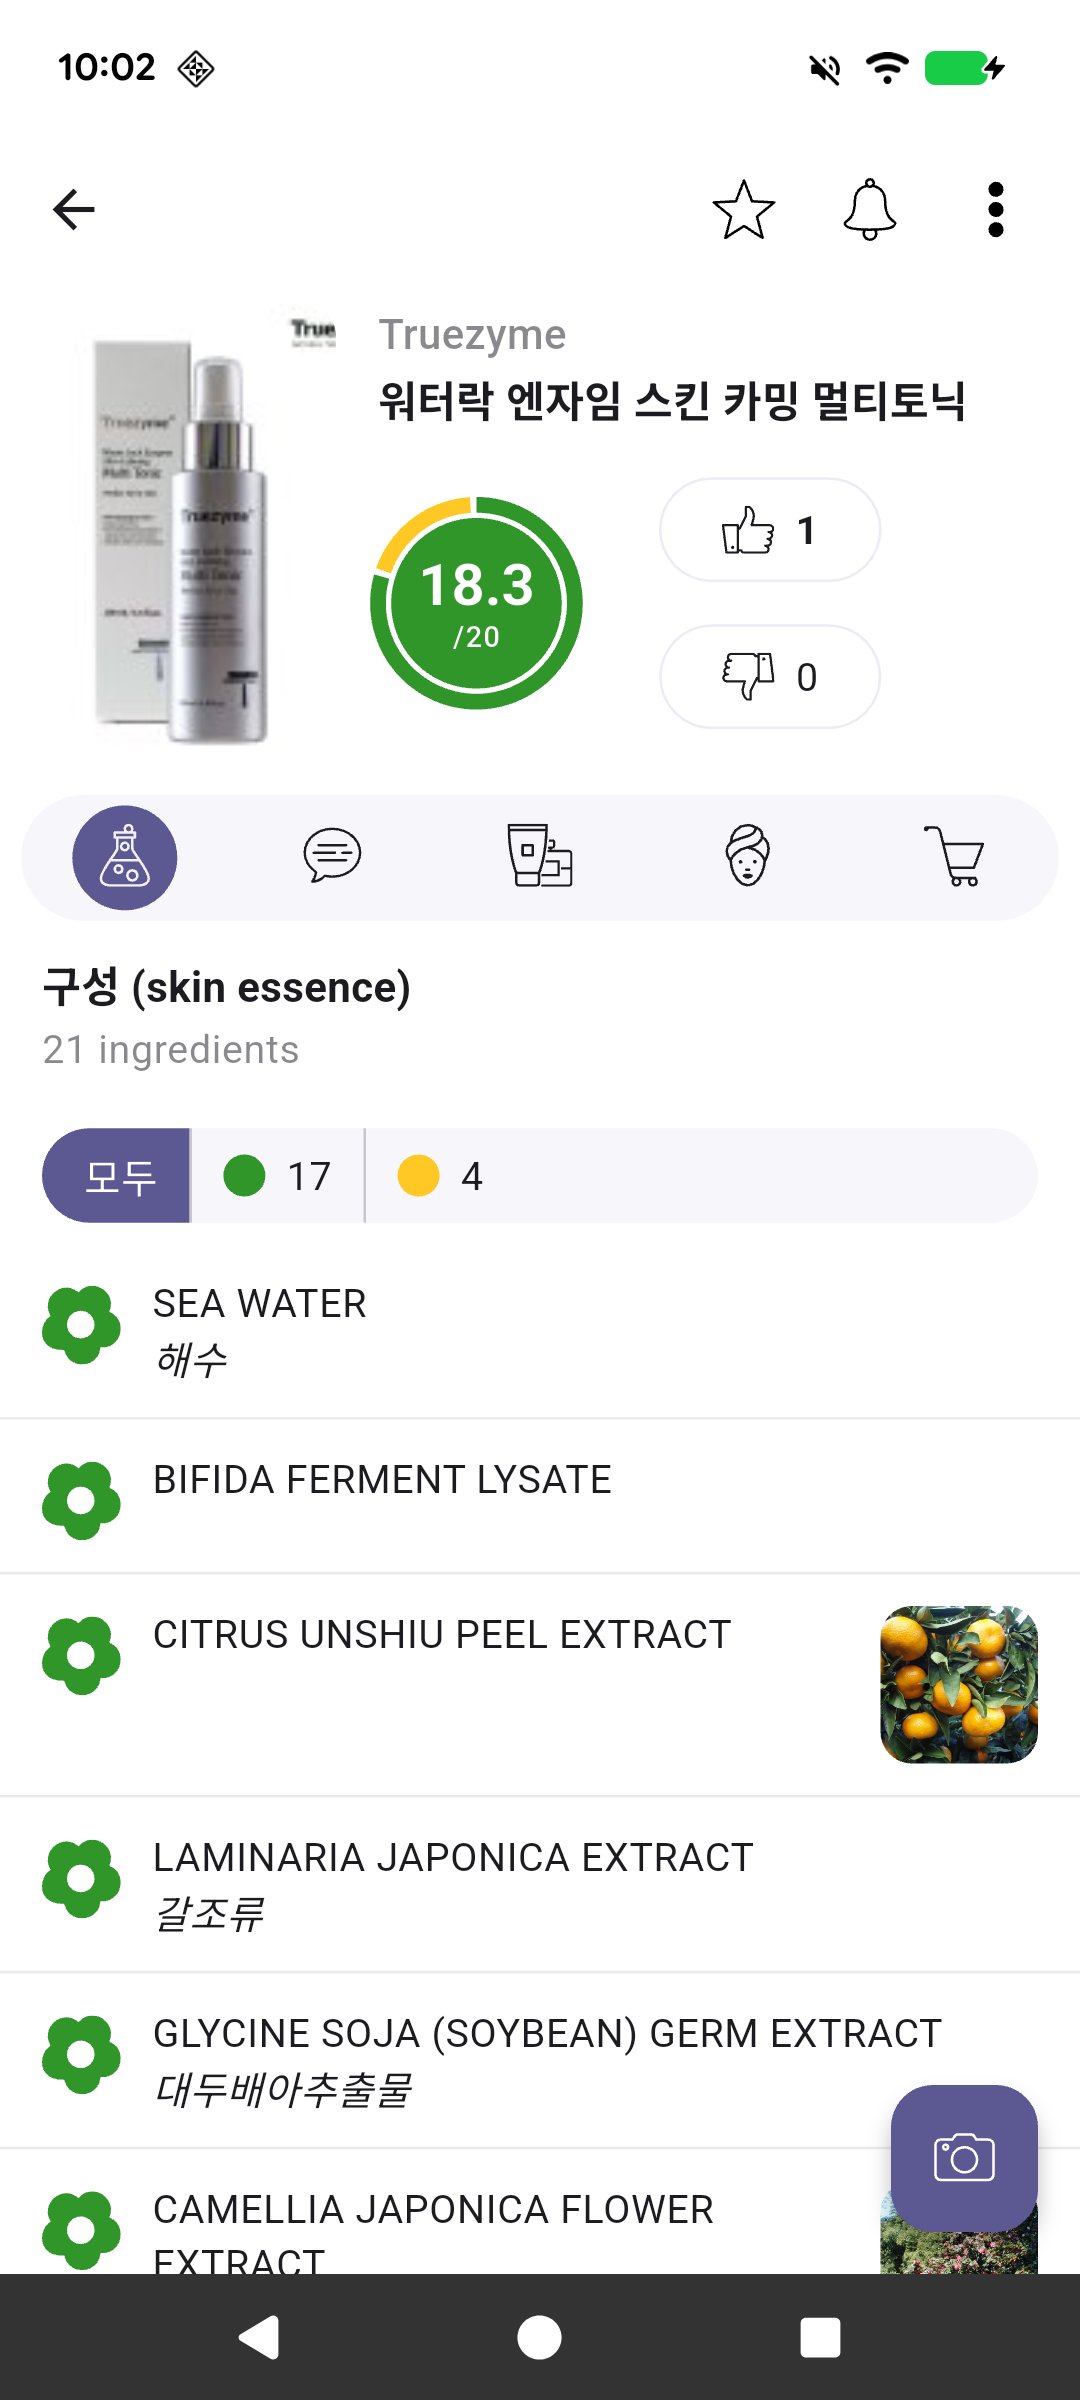This screenshot has width=1080, height=2400.
Task: Open the shopping cart tab
Action: coord(955,856)
